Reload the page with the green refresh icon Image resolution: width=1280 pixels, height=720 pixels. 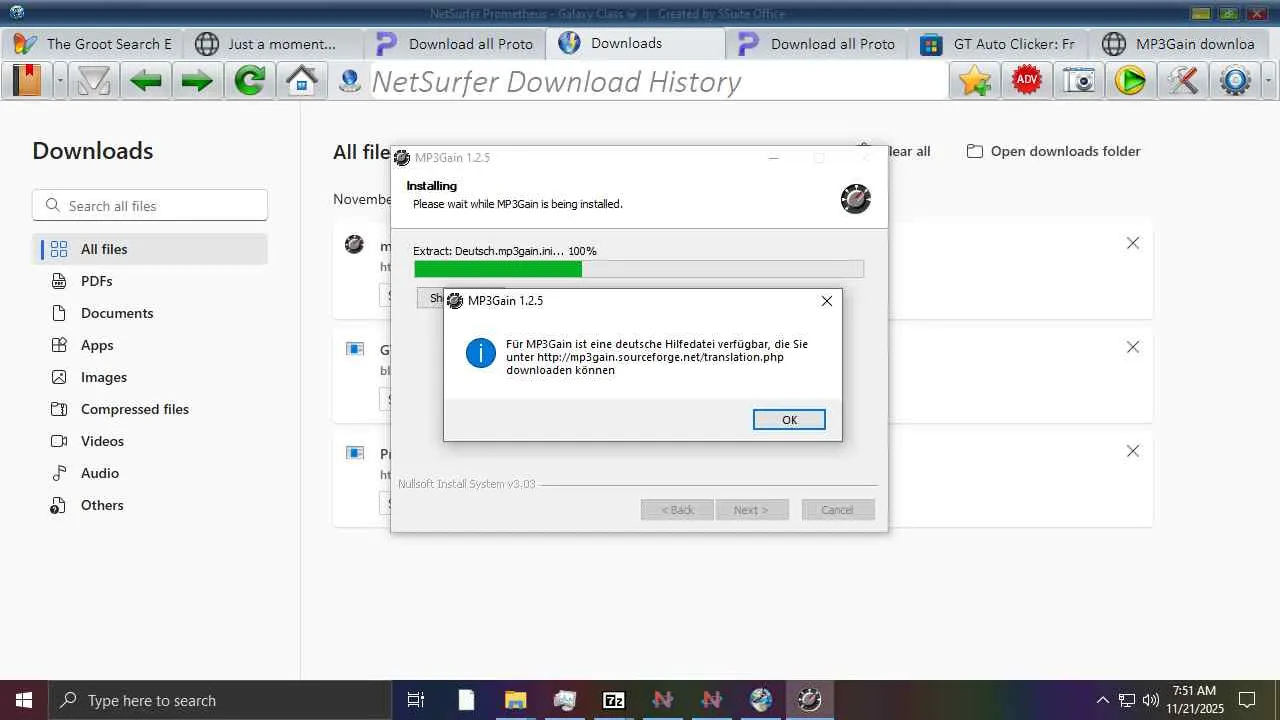coord(250,81)
